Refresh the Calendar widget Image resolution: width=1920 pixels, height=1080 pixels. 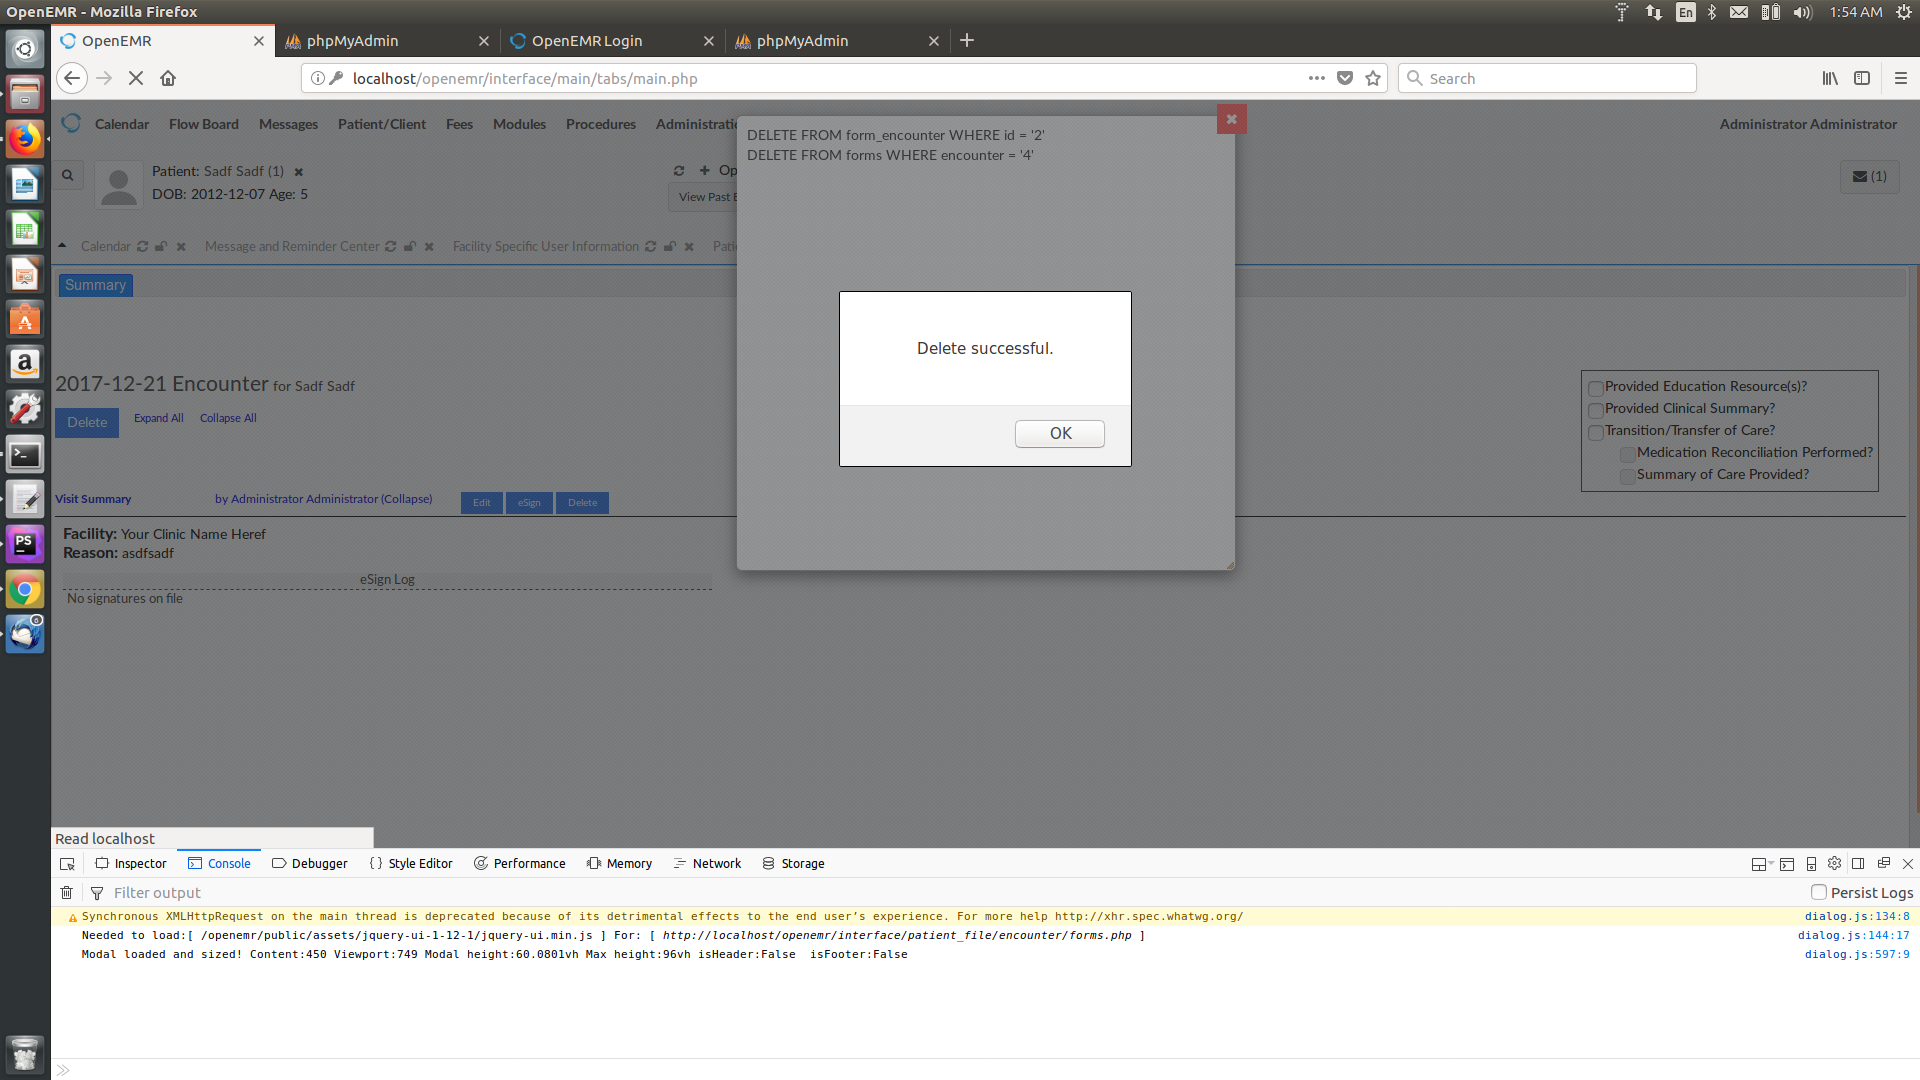(x=142, y=246)
